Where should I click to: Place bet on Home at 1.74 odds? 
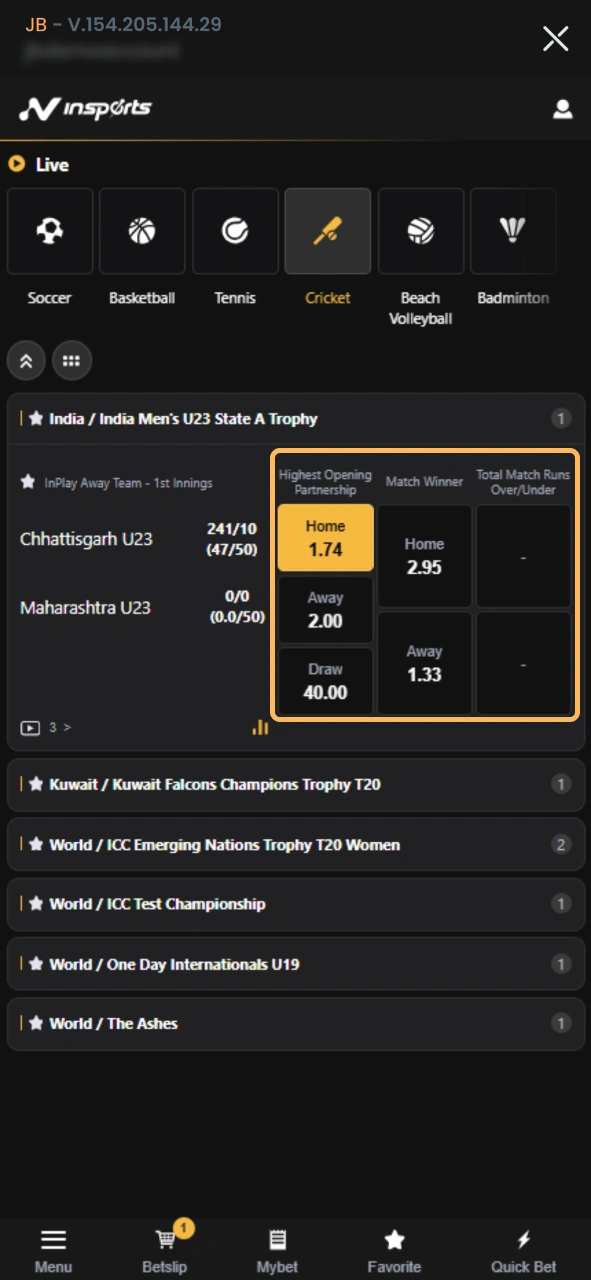[324, 537]
